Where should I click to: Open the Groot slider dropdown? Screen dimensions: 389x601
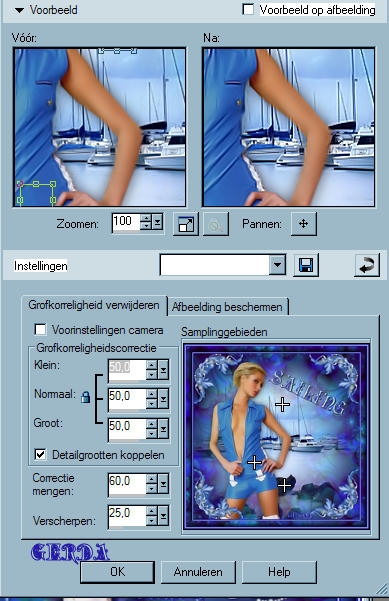[163, 429]
